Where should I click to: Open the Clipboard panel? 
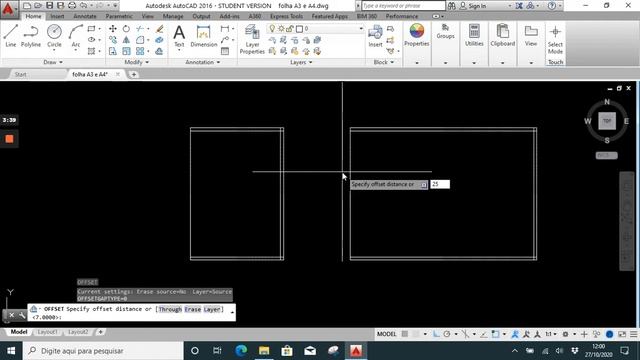coord(502,35)
